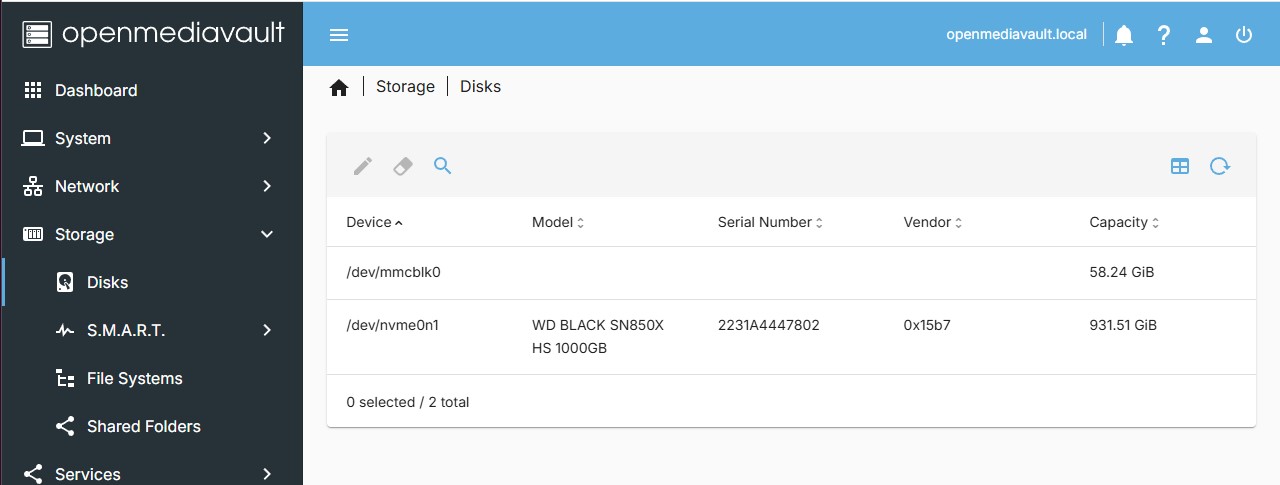
Task: Sort by Model column header
Action: pos(558,222)
